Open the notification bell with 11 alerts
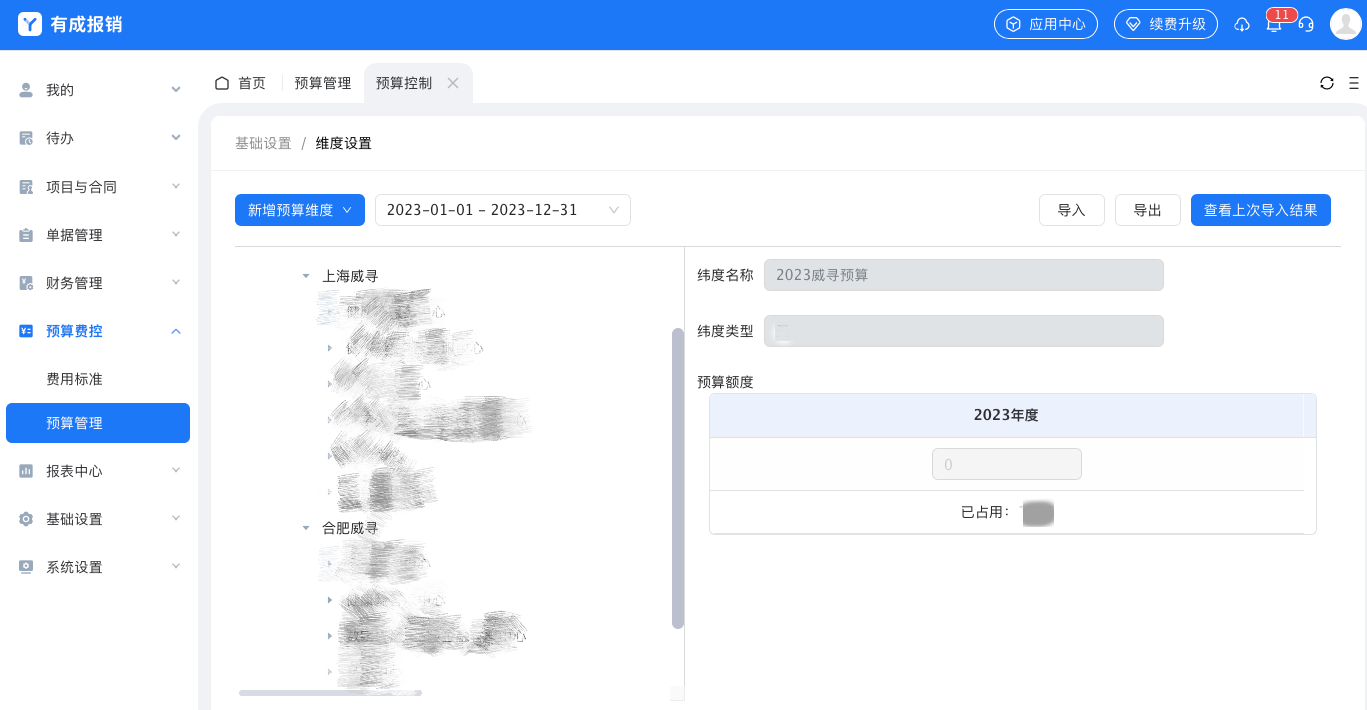Viewport: 1367px width, 710px height. 1274,24
